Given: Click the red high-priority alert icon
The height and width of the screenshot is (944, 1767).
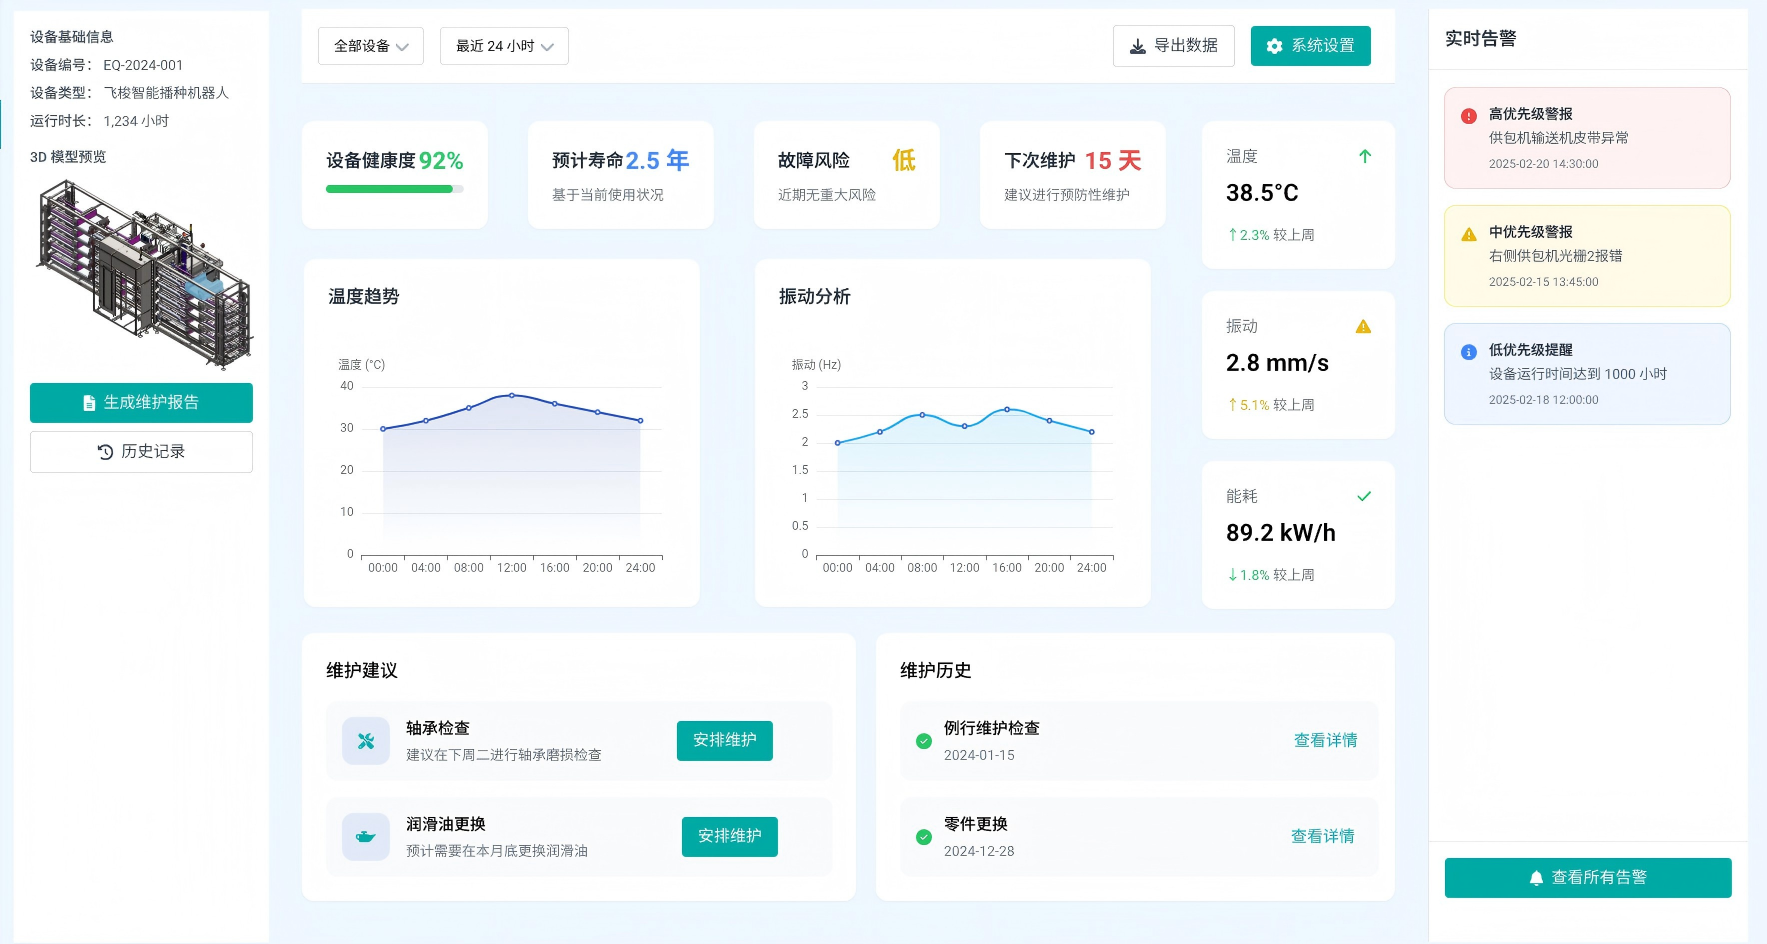Looking at the screenshot, I should click(1468, 116).
